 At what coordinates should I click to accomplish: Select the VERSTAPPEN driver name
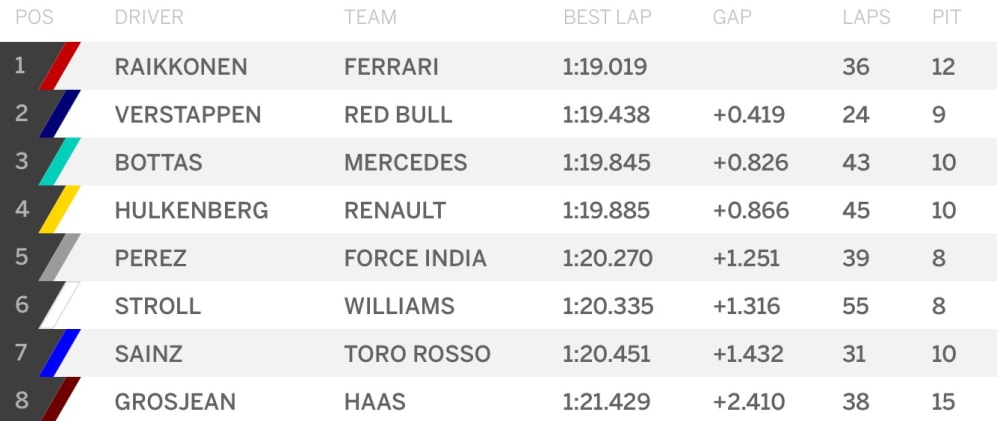point(188,115)
